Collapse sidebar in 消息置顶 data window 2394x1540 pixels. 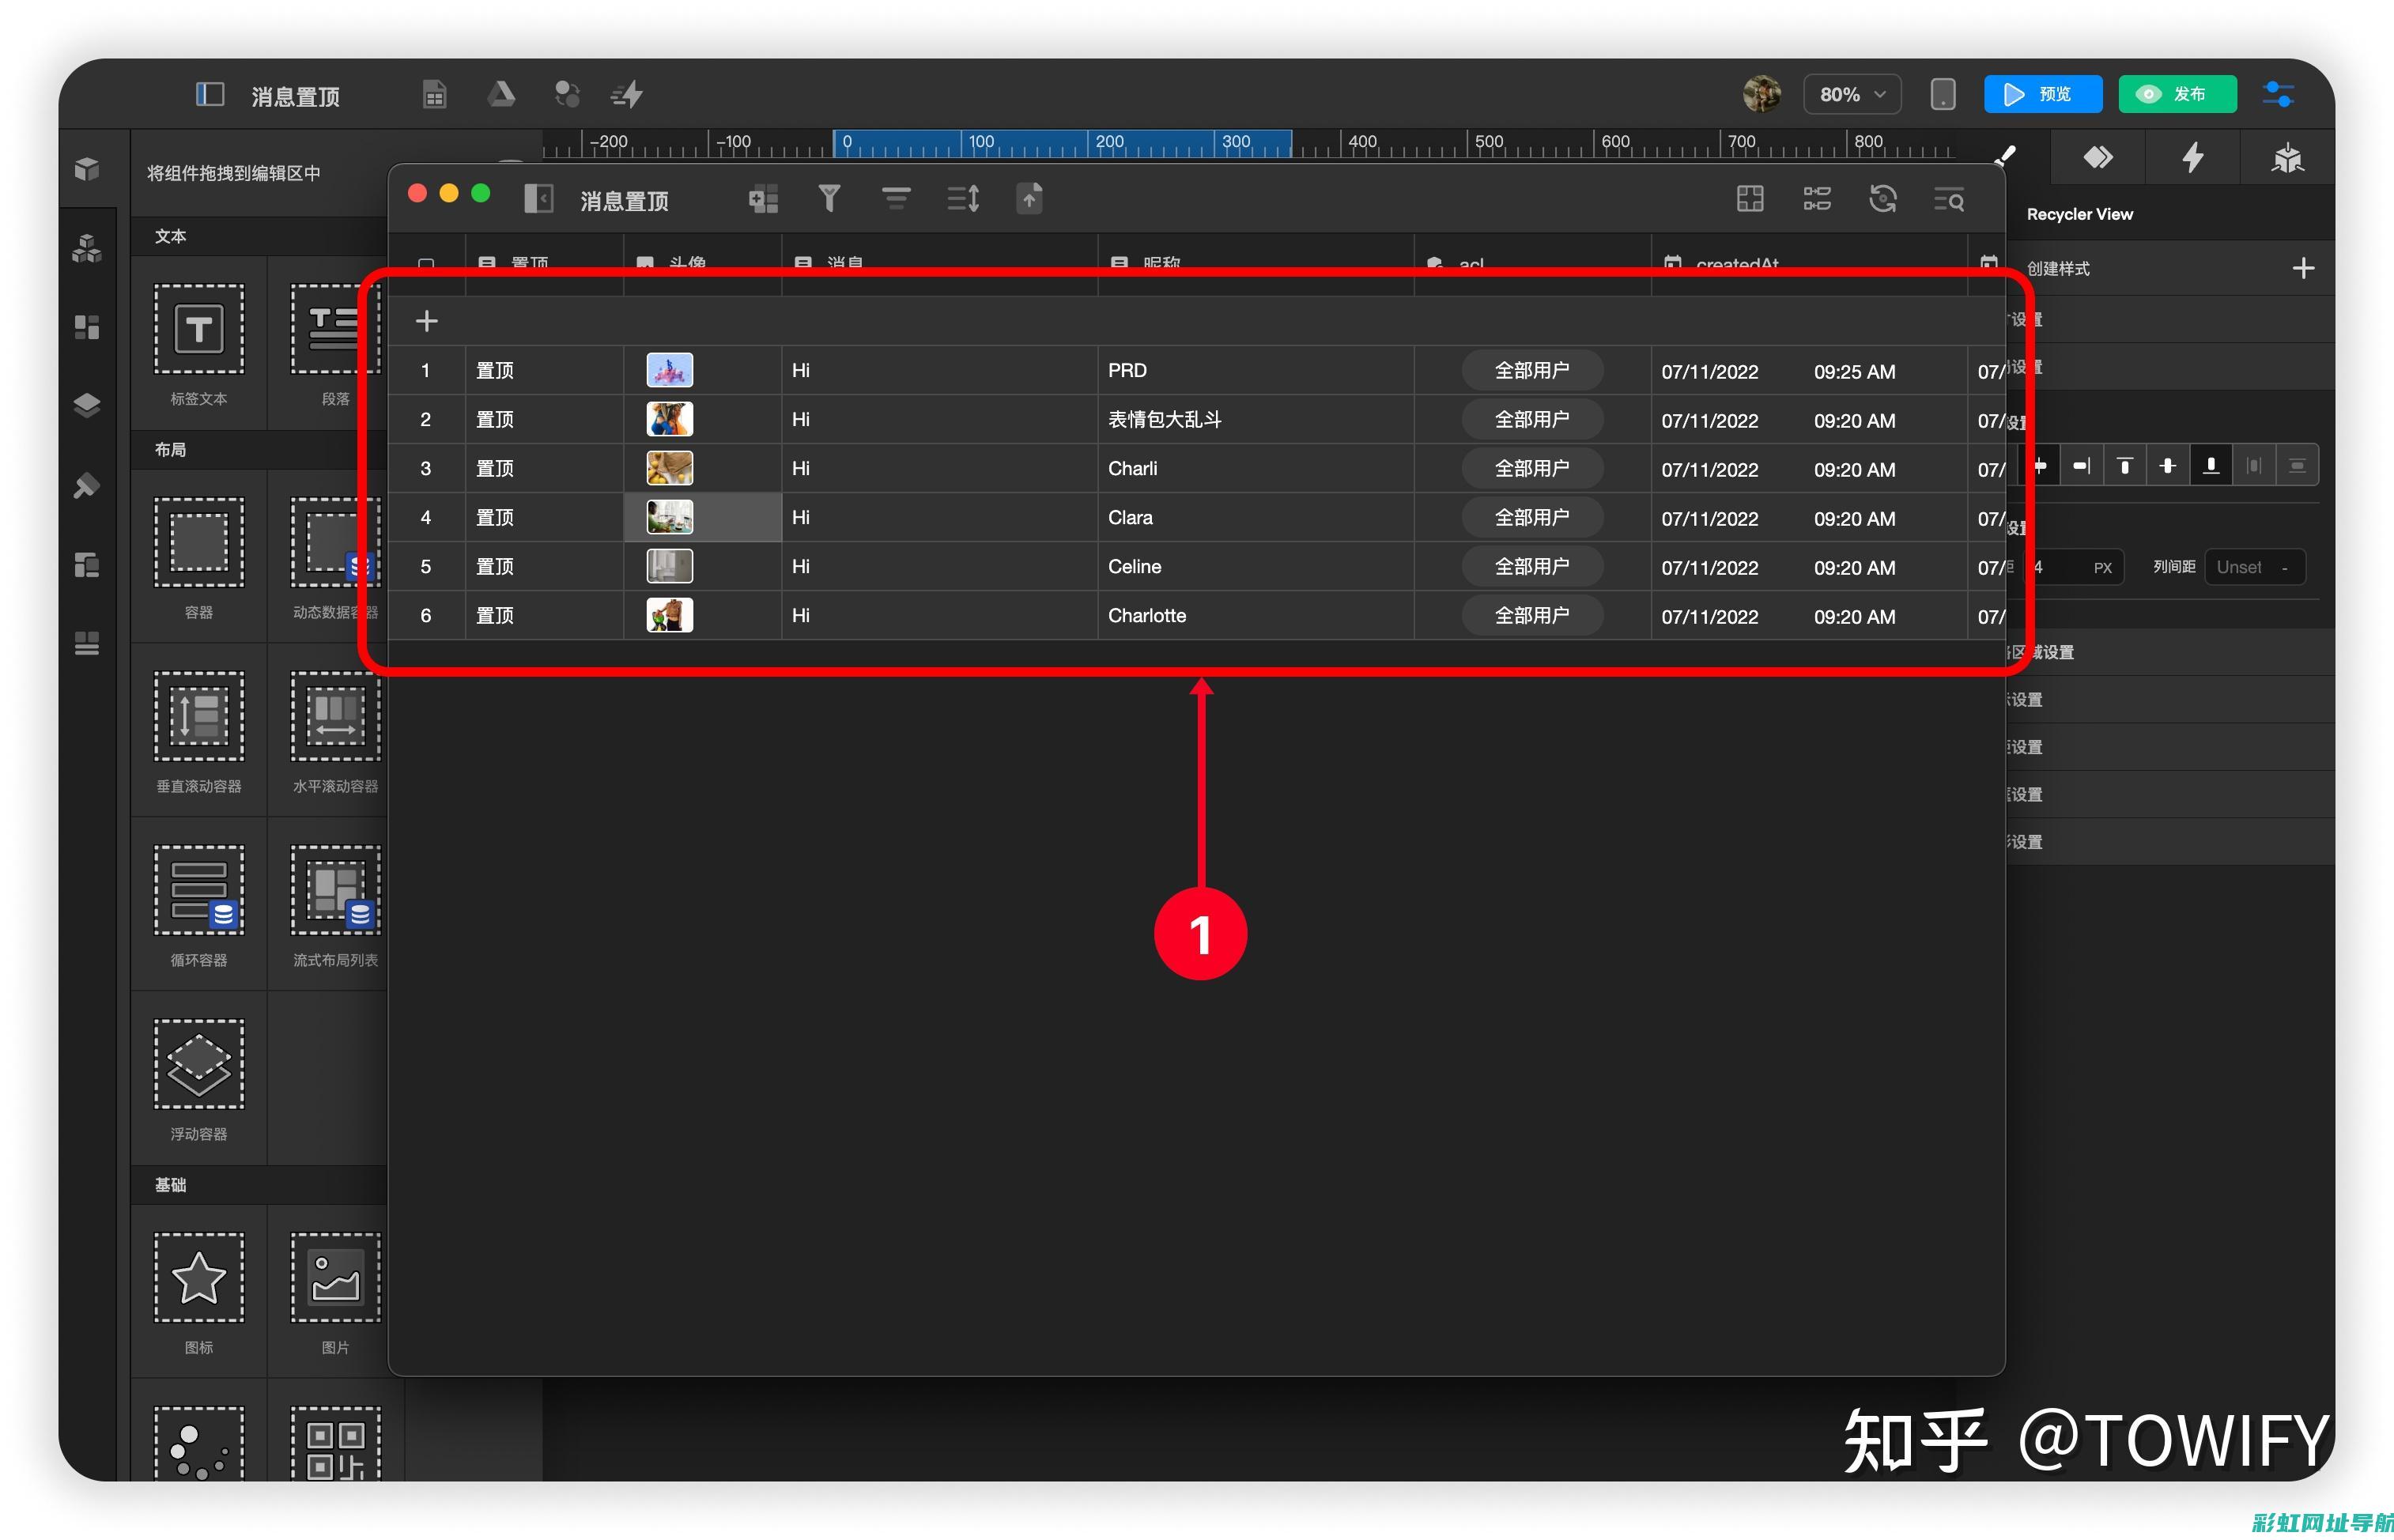538,199
